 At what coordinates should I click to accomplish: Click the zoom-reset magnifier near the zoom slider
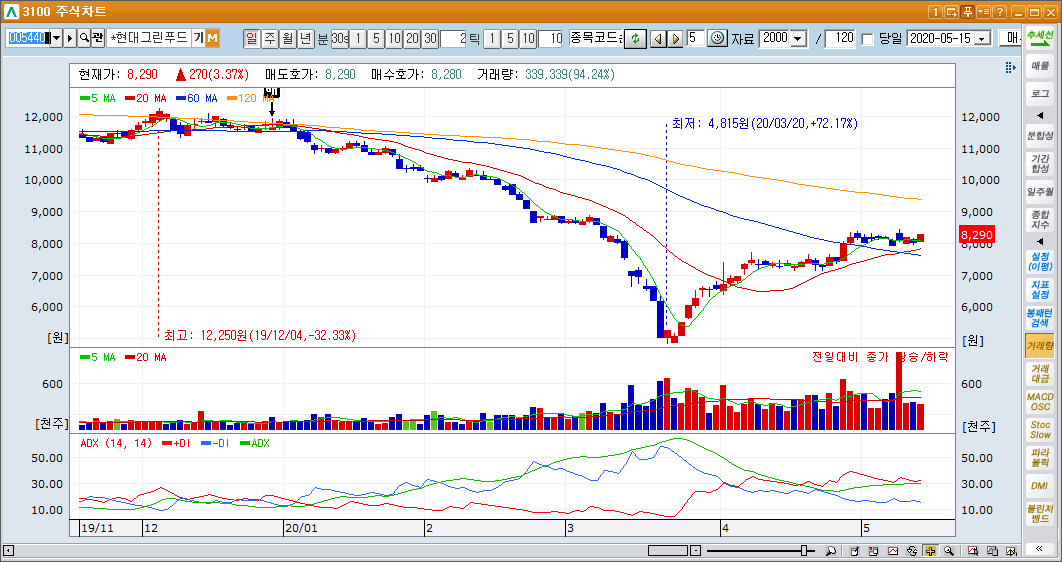pyautogui.click(x=830, y=551)
